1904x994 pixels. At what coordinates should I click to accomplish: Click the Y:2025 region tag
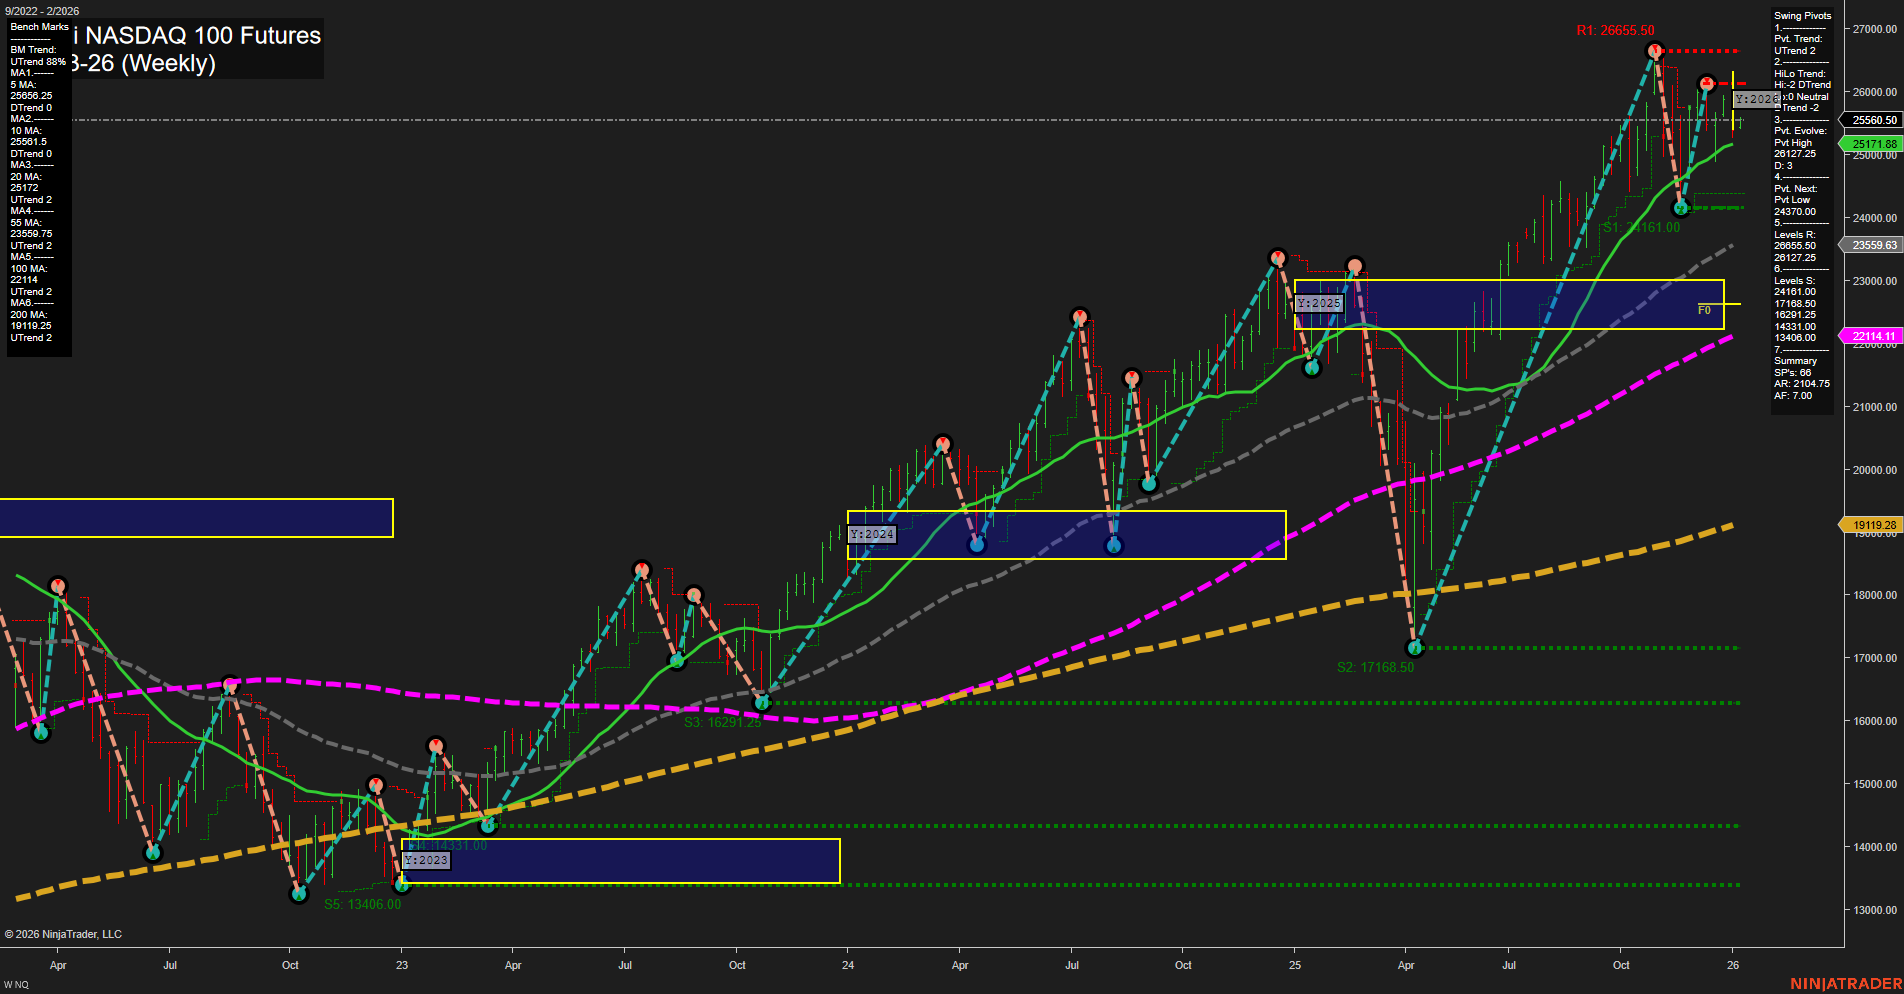click(x=1319, y=301)
